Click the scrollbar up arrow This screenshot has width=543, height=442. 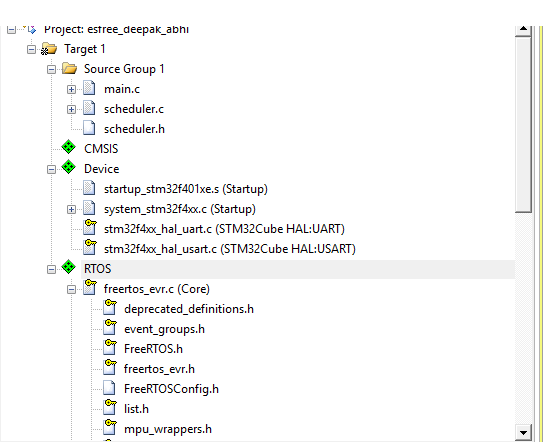pos(523,30)
